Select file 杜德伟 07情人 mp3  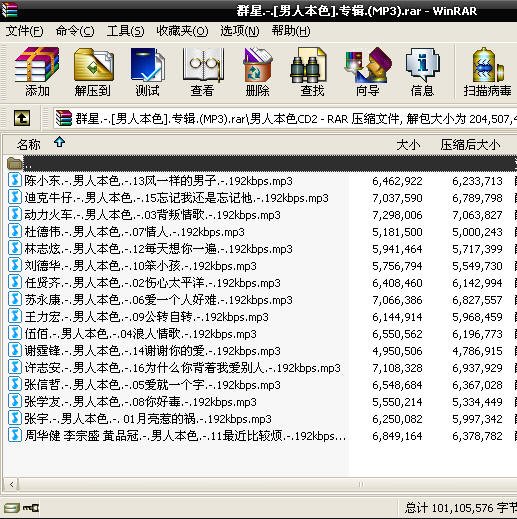(x=134, y=232)
